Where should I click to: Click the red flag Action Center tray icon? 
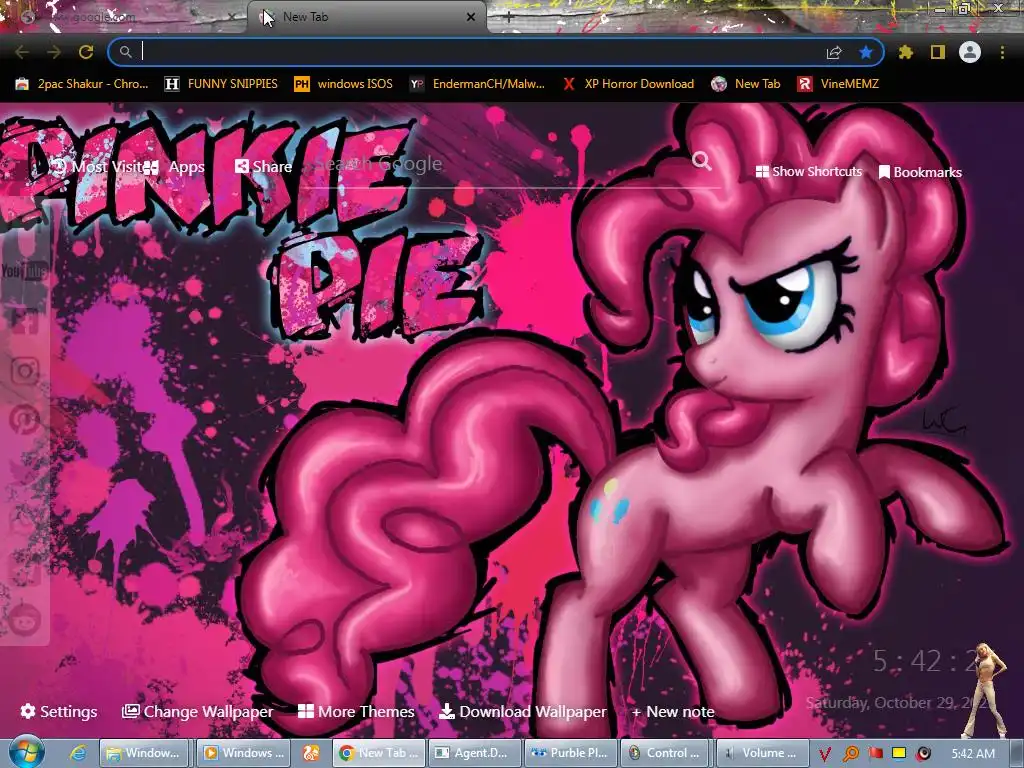(x=875, y=754)
